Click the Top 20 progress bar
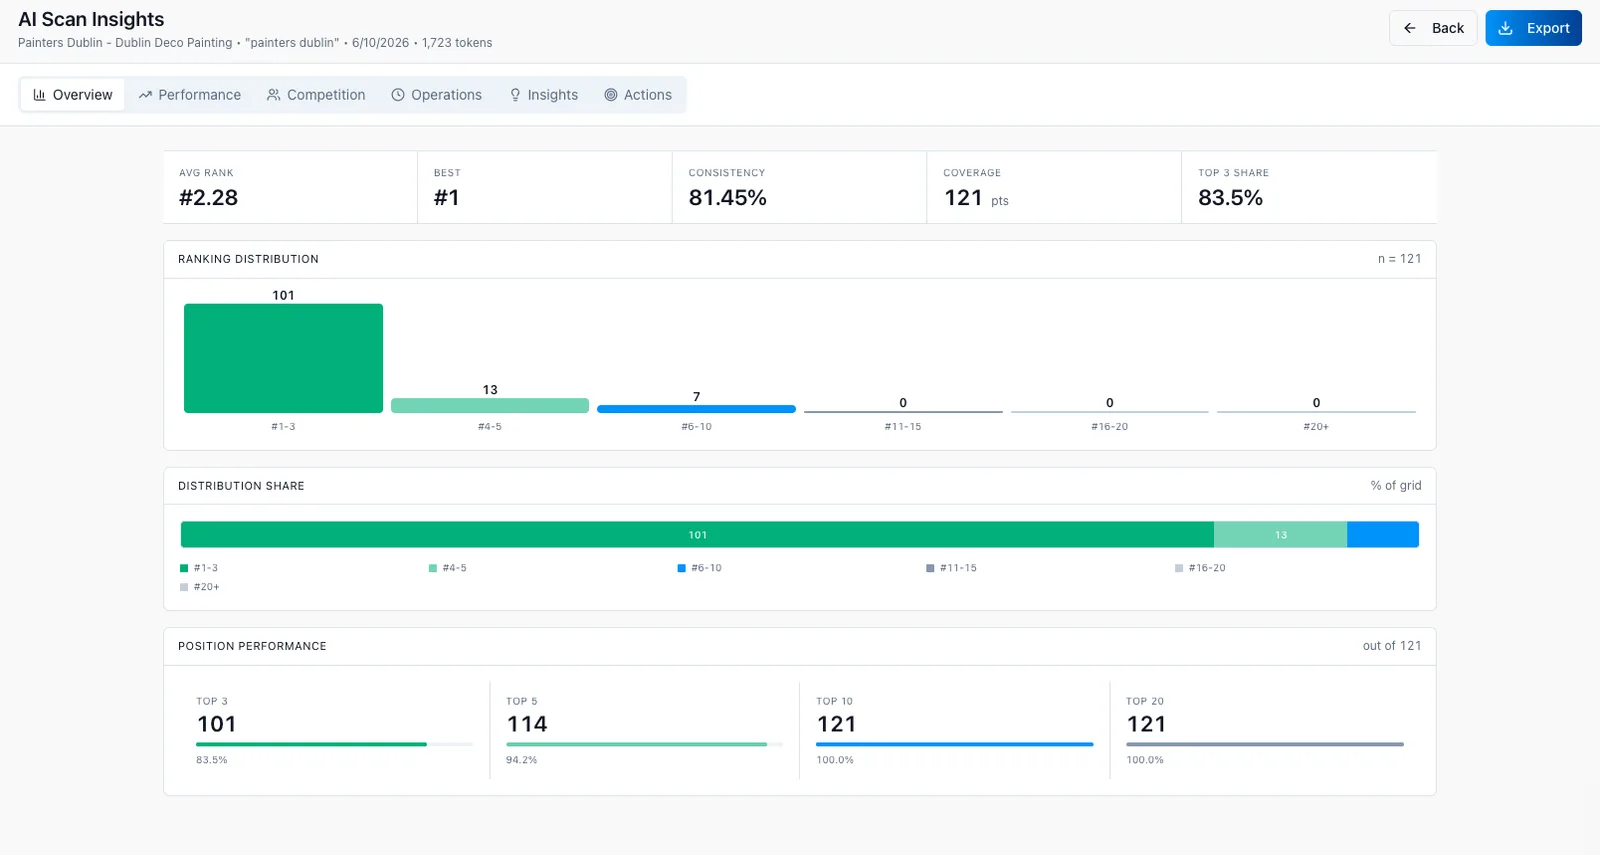Screen dimensions: 1600x855 pyautogui.click(x=1265, y=744)
